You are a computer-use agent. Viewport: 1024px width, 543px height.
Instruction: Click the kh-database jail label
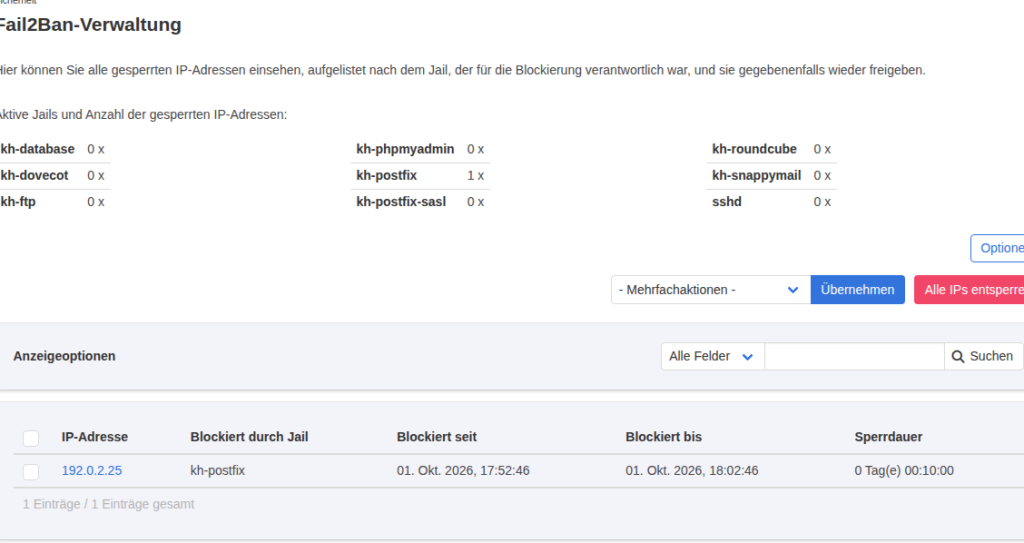click(x=37, y=149)
